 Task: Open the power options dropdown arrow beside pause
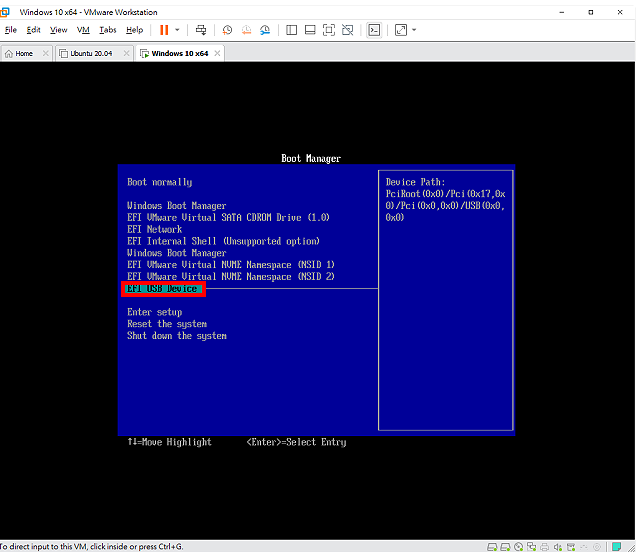coord(177,30)
